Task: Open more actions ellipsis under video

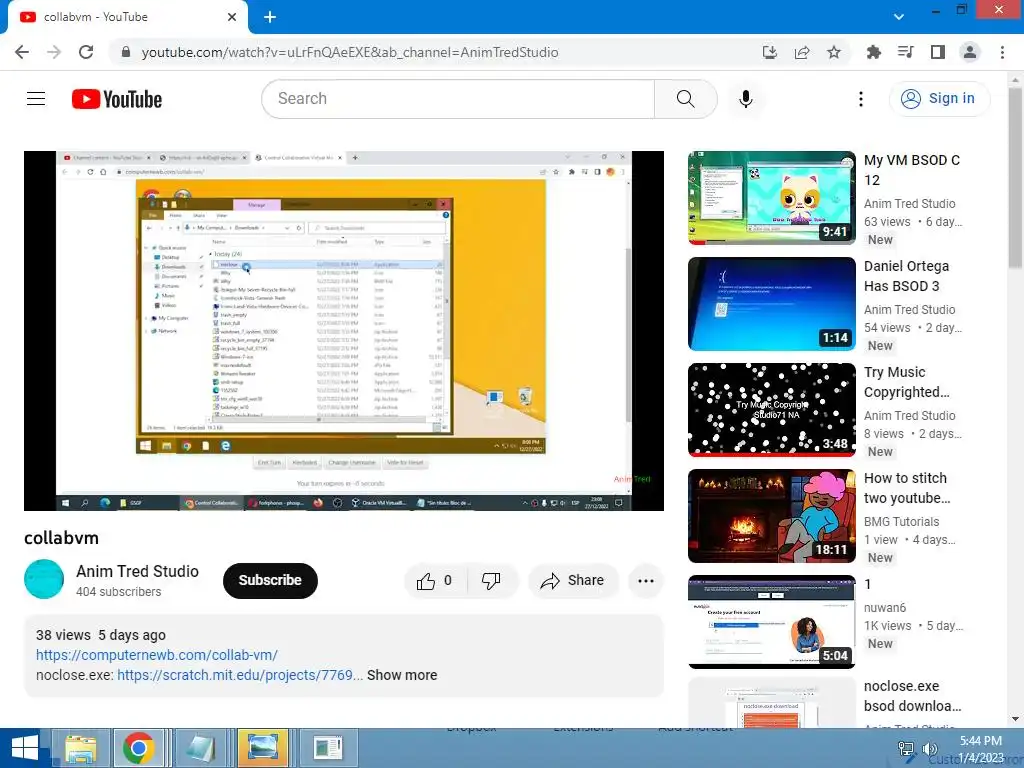Action: coord(646,581)
